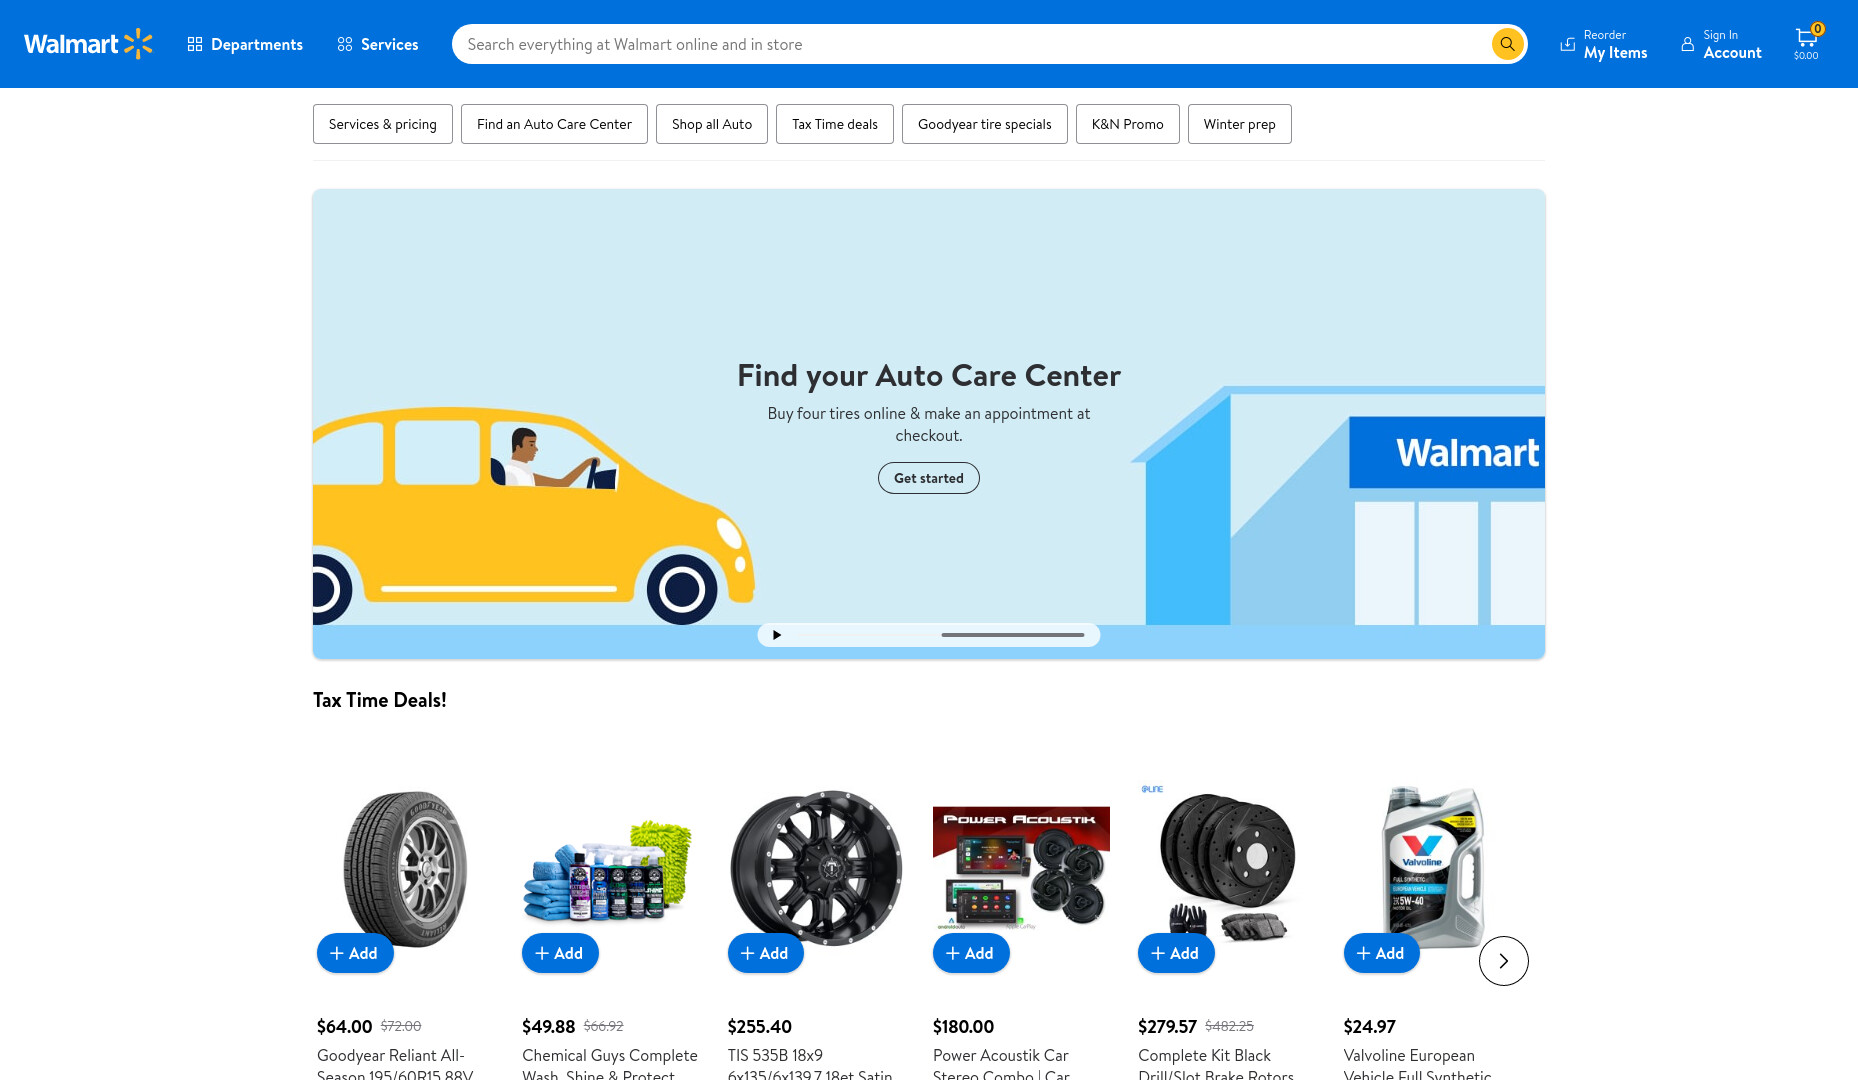Open TIS 535B black wheel image

(816, 867)
